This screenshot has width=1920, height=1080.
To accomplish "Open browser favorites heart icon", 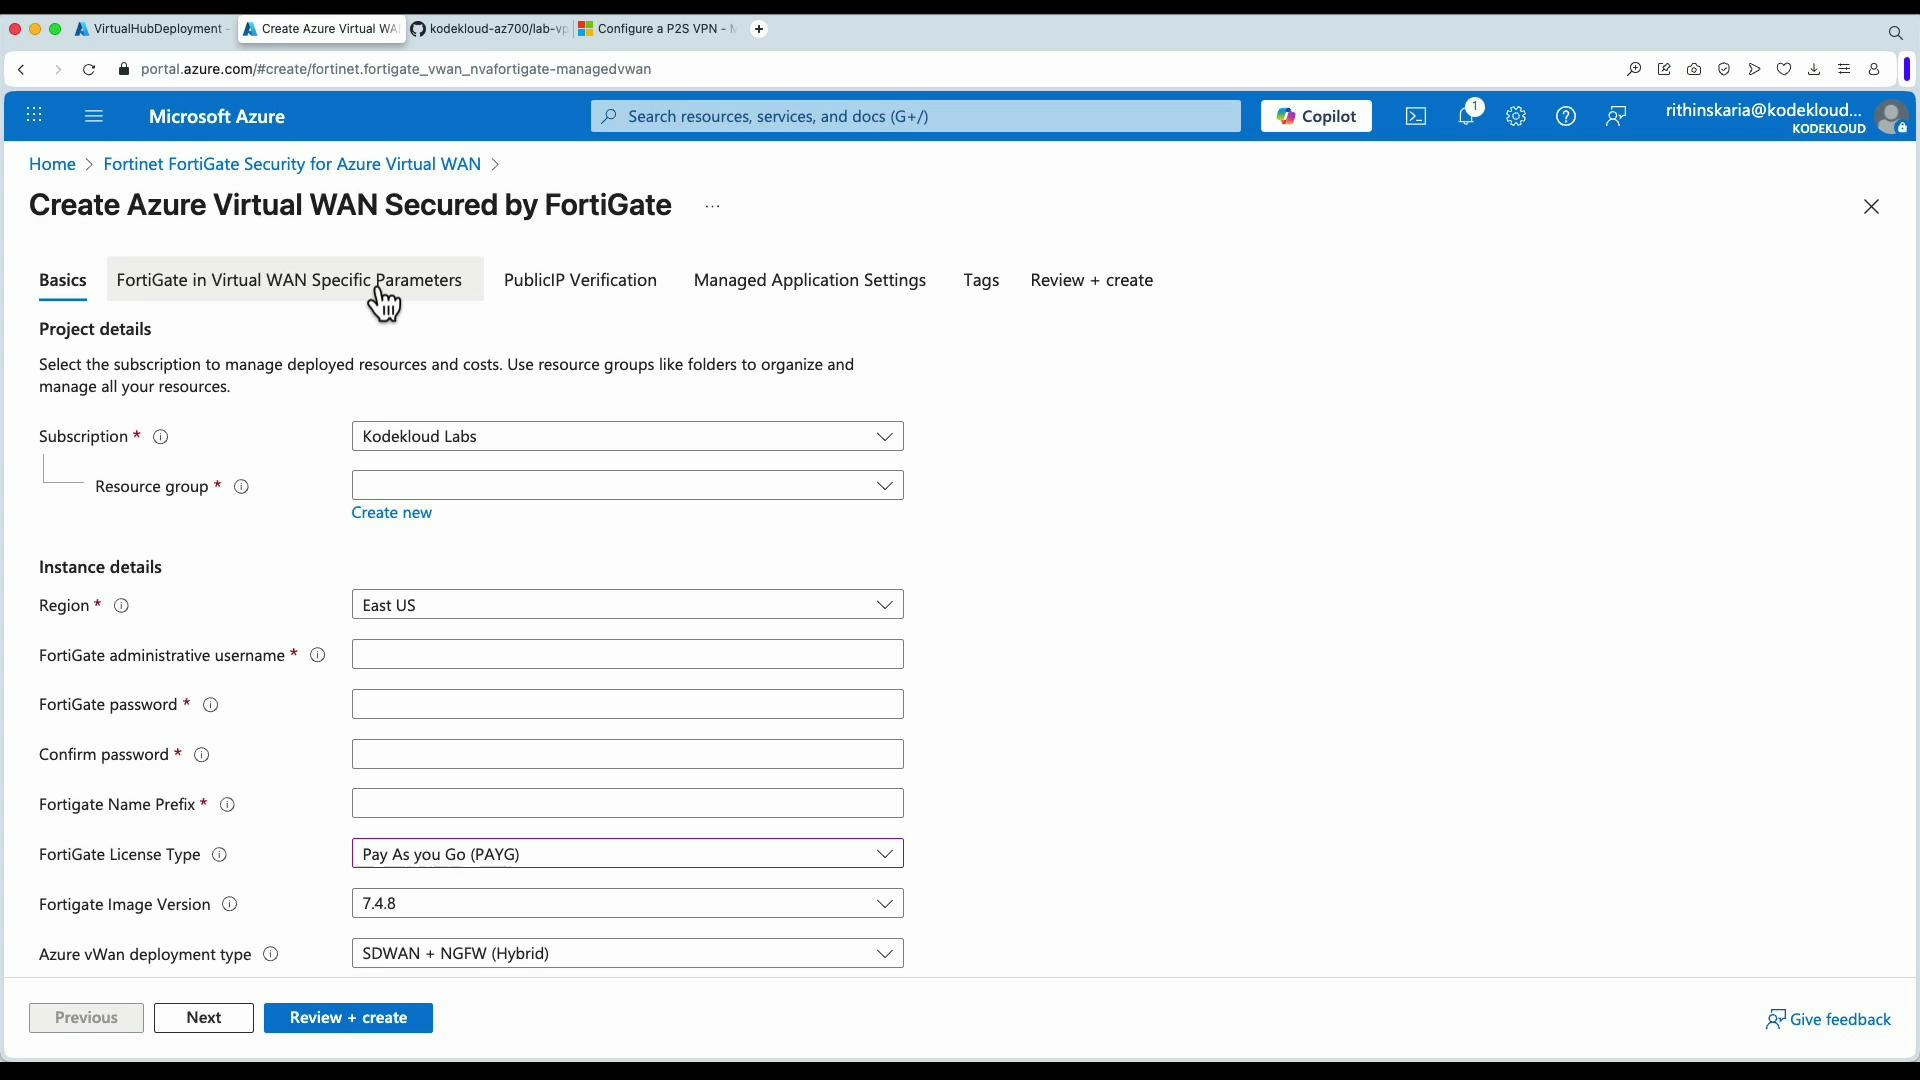I will (x=1785, y=69).
